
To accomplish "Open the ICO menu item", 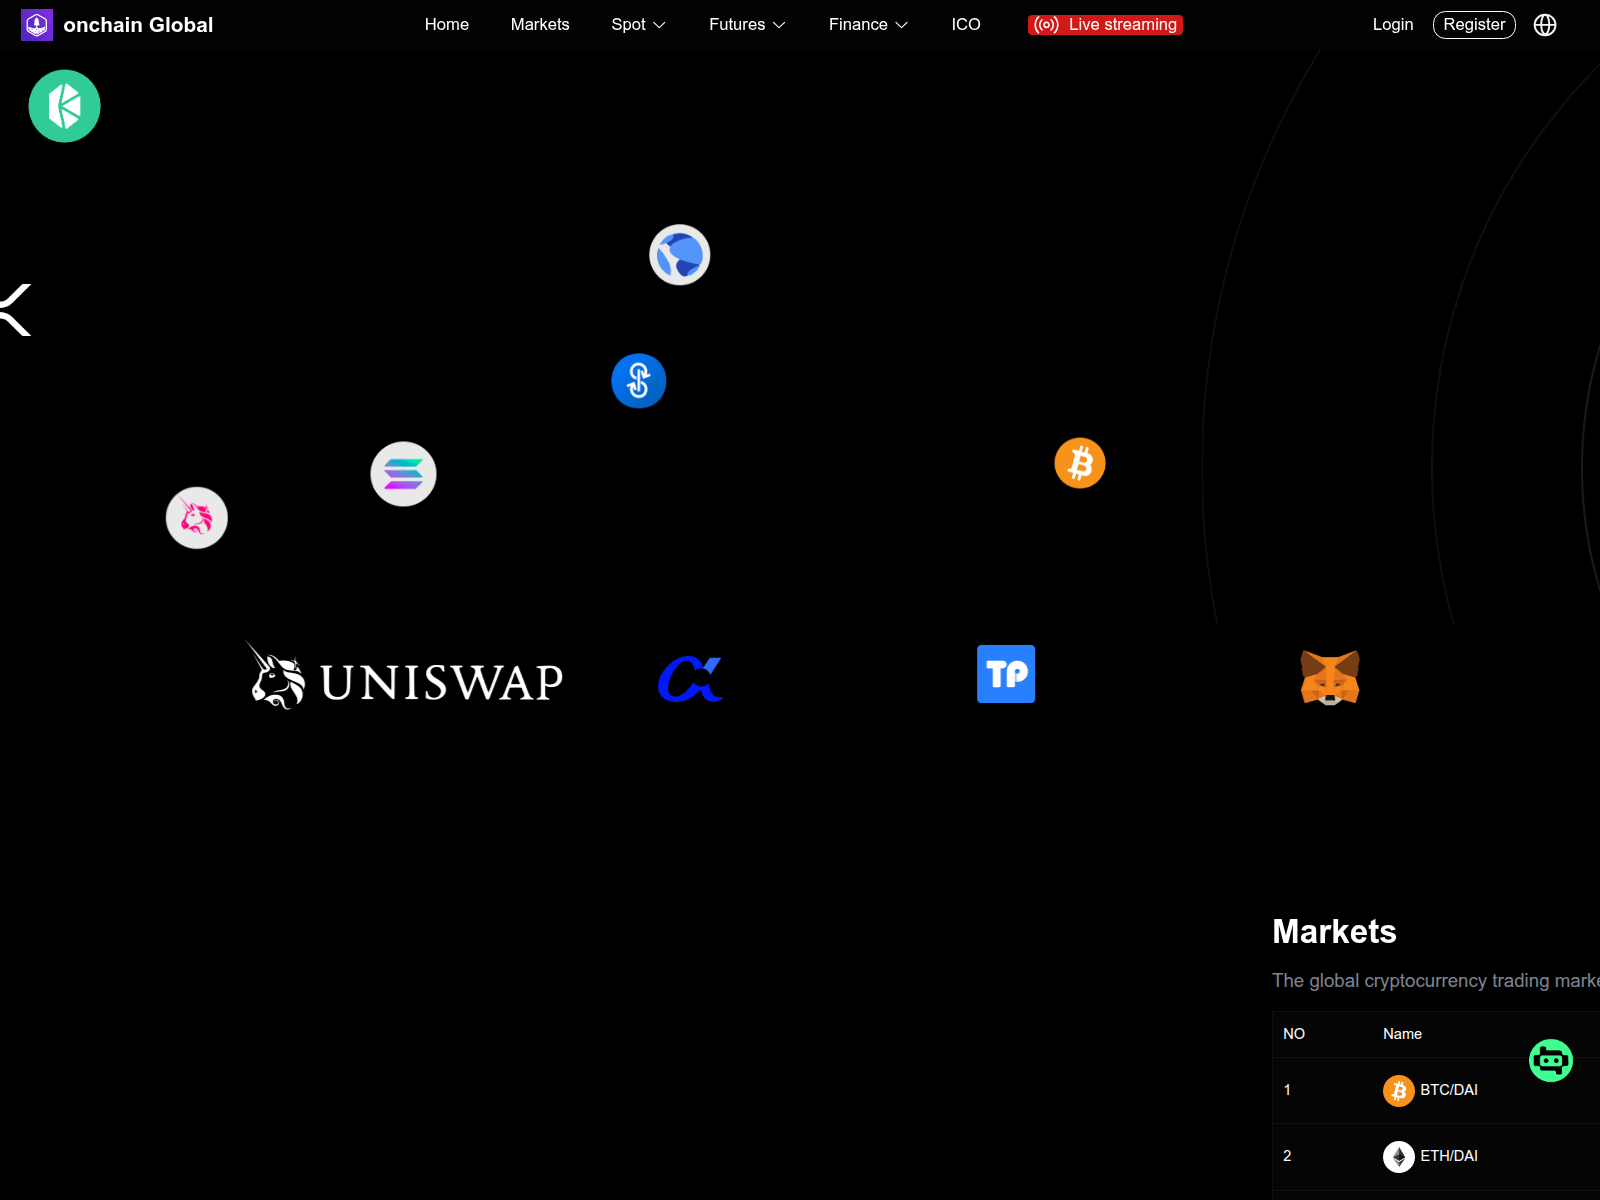I will coord(966,25).
